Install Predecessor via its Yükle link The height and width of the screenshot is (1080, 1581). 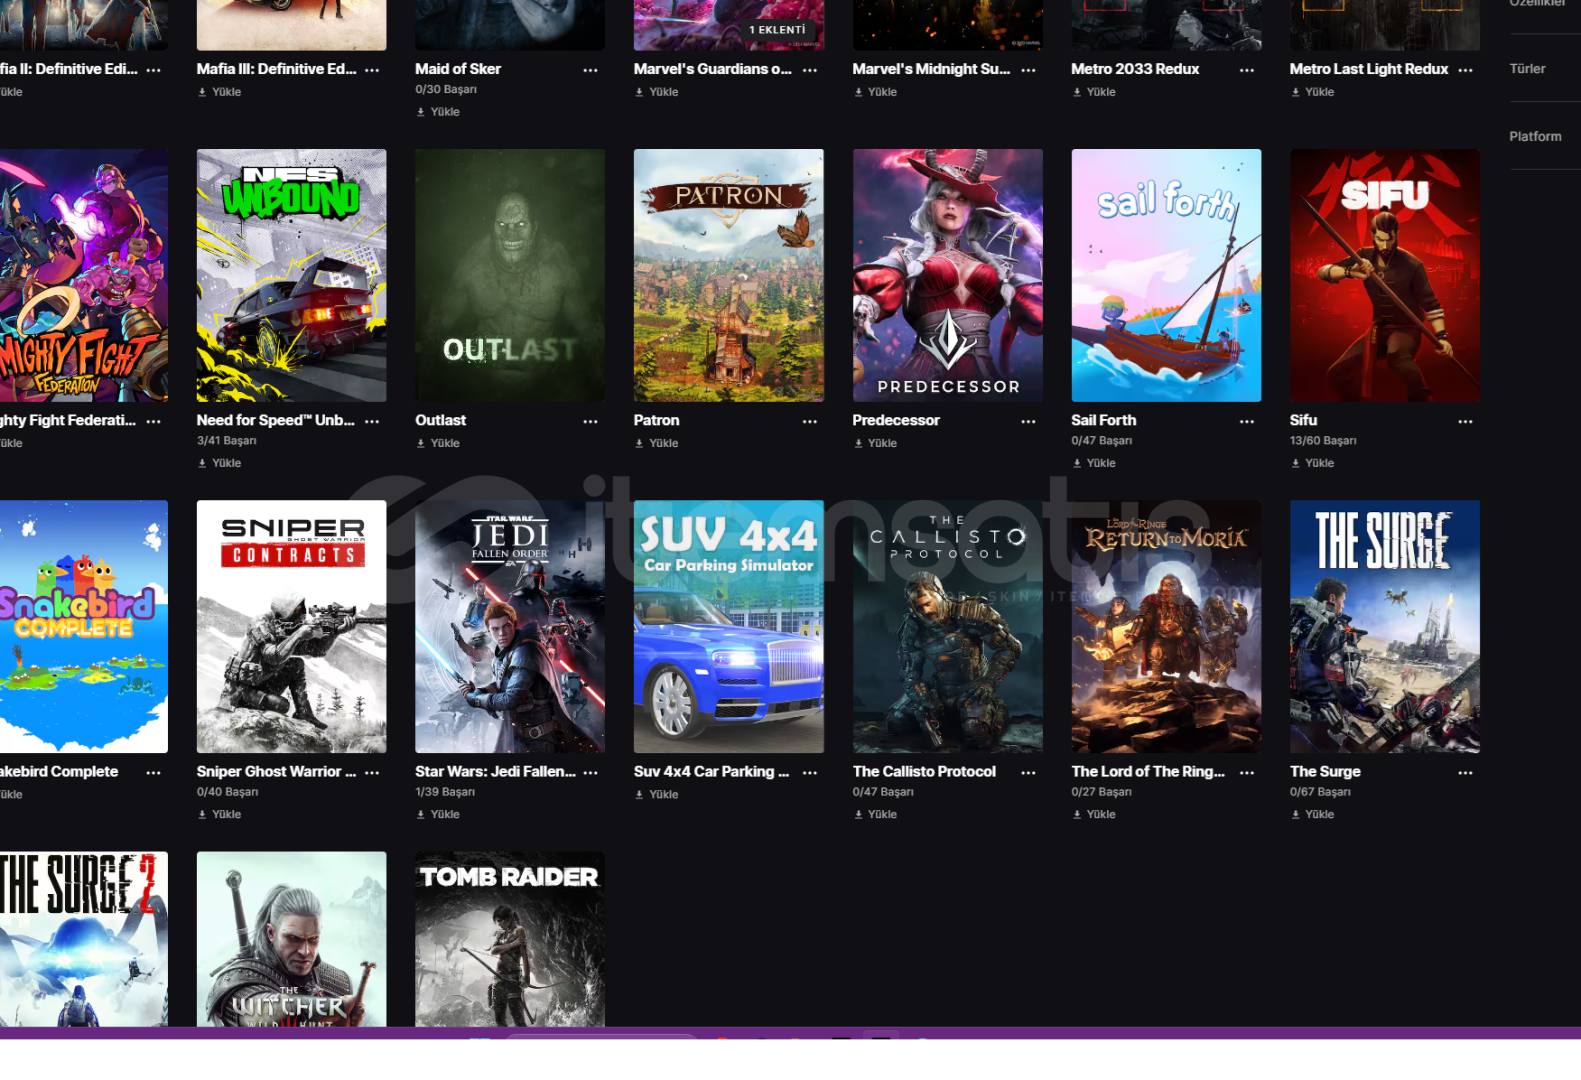click(875, 443)
